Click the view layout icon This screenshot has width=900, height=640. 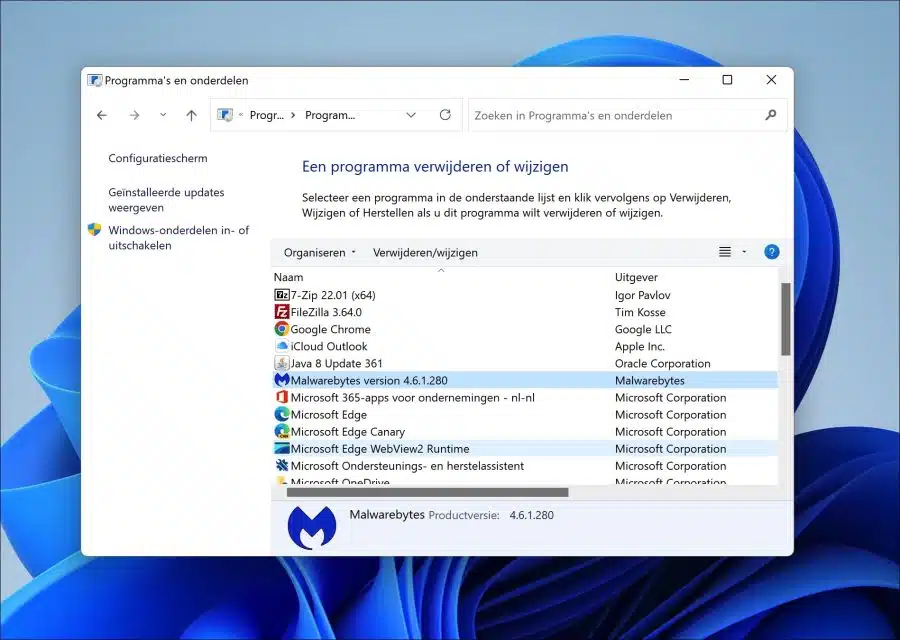tap(725, 252)
